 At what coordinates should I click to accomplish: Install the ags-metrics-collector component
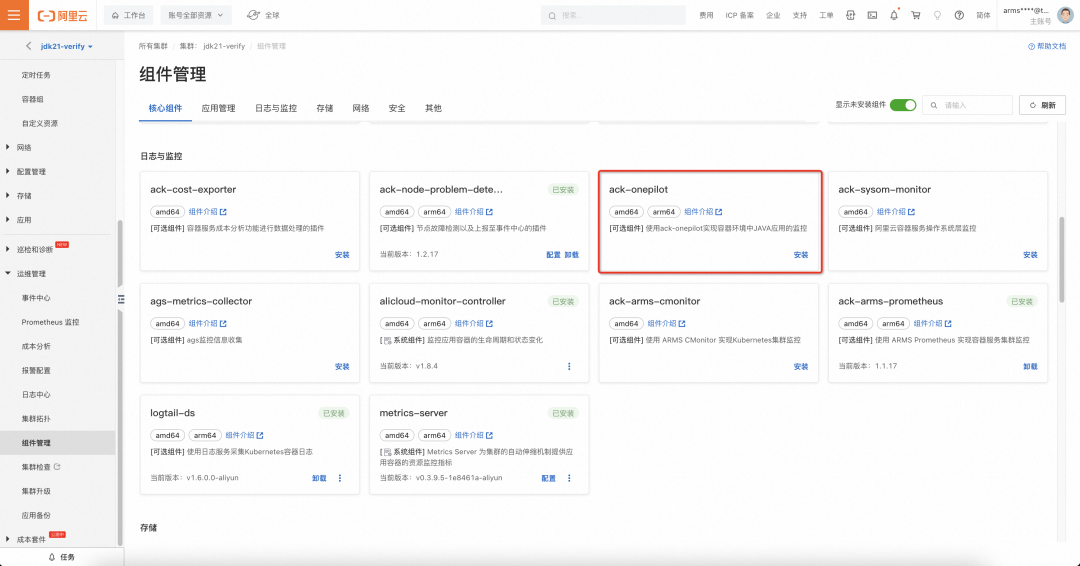click(x=342, y=366)
